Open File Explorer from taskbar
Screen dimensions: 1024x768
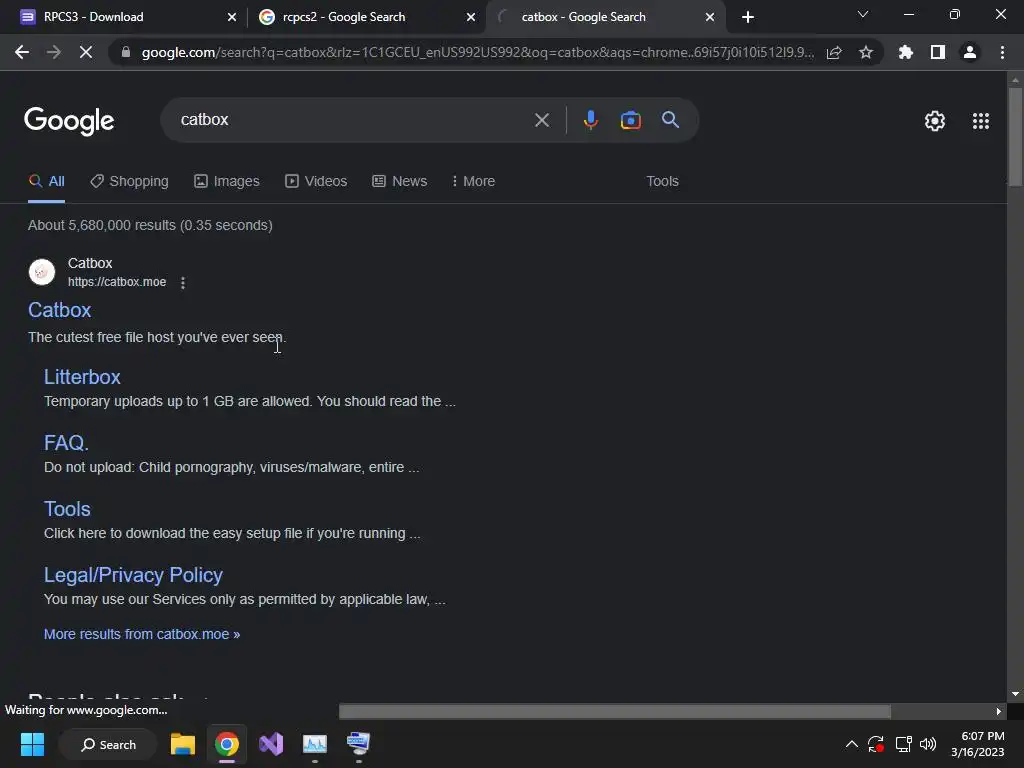[183, 744]
